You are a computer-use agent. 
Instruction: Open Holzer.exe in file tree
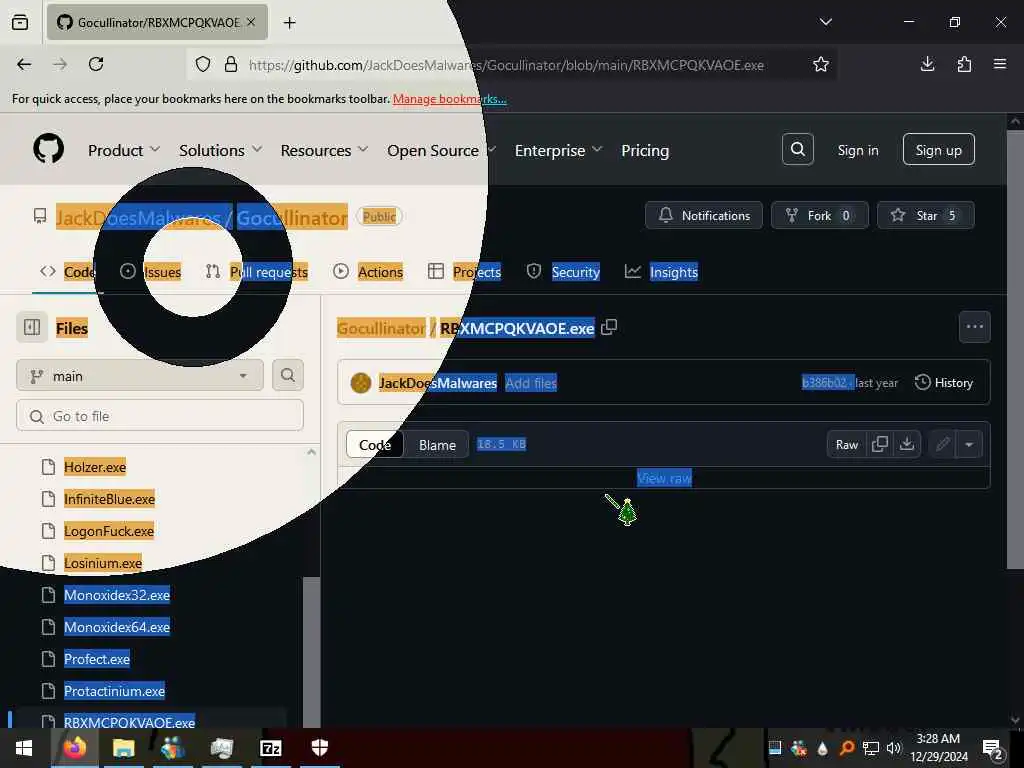coord(95,467)
